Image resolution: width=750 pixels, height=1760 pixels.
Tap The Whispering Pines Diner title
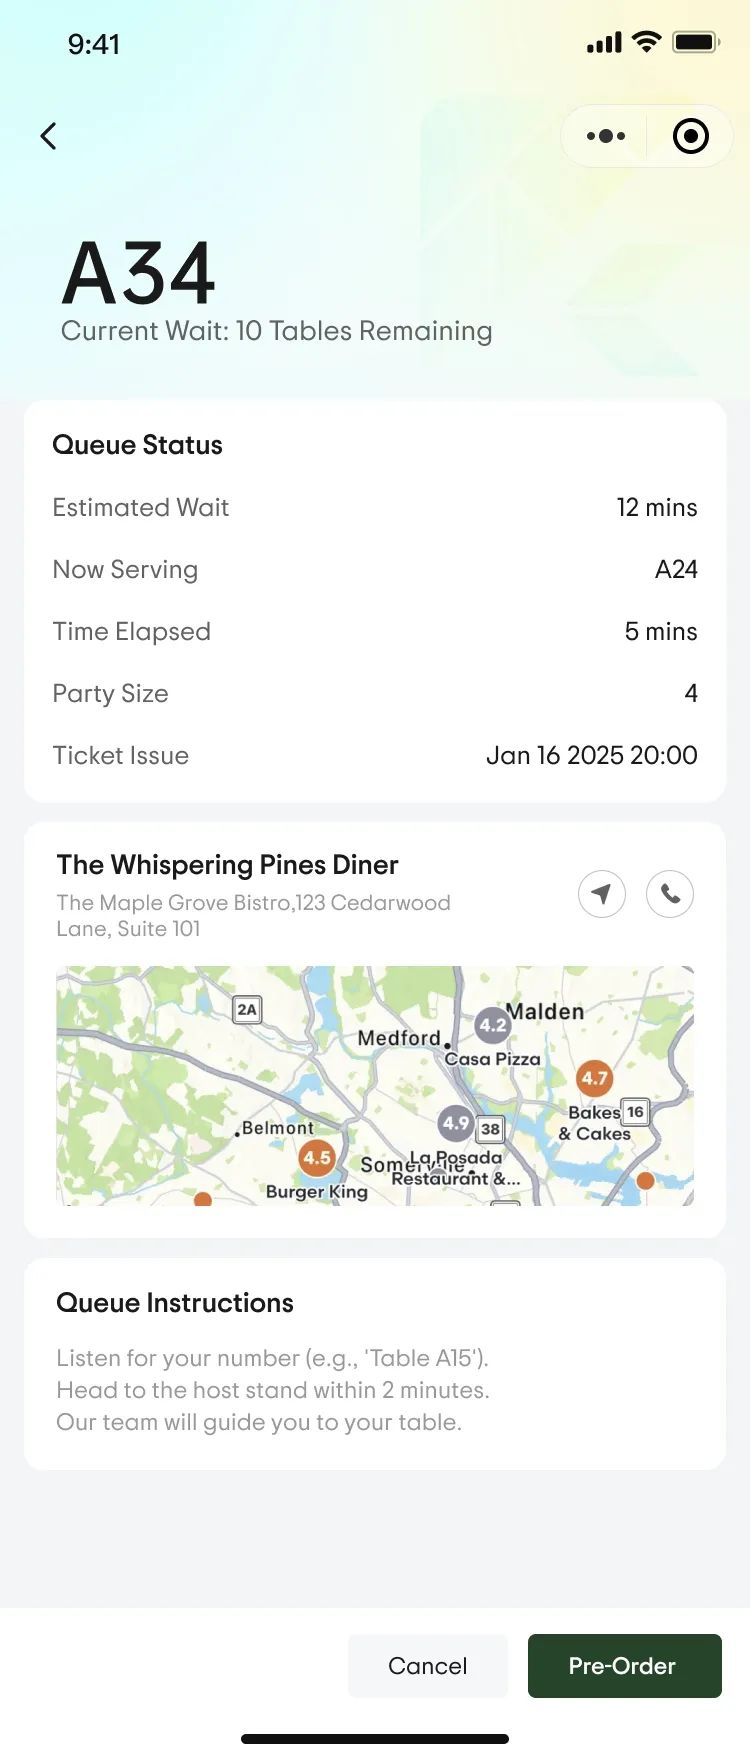coord(227,865)
